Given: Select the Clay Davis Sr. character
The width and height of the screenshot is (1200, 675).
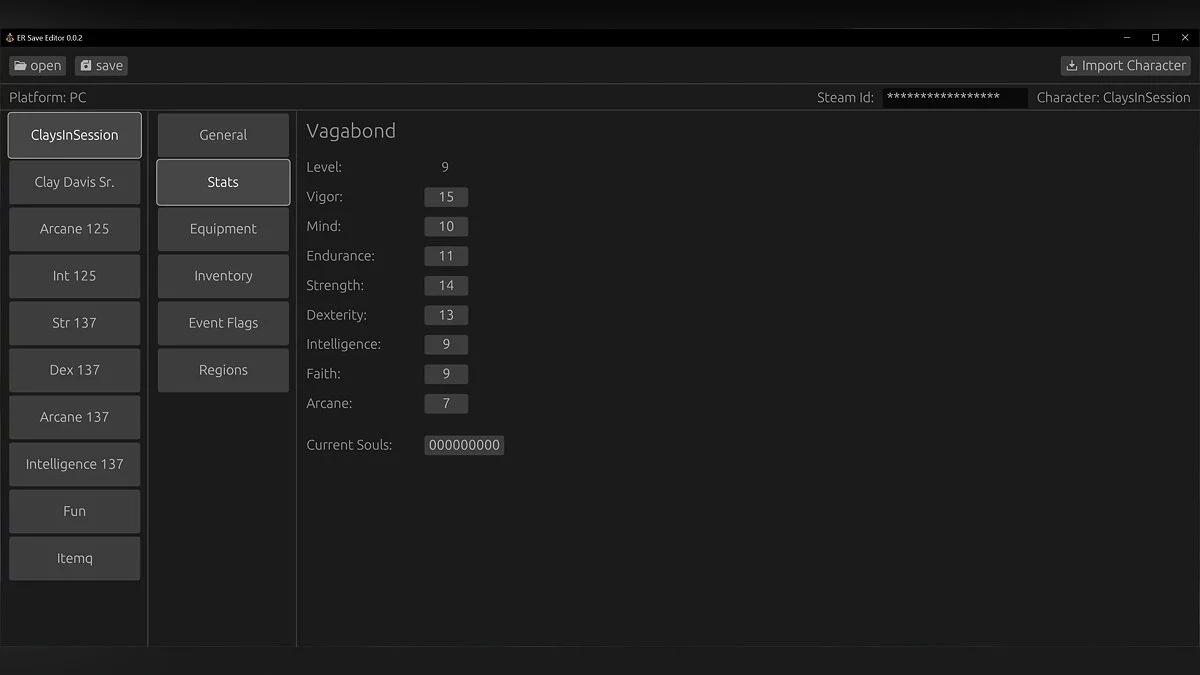Looking at the screenshot, I should click(x=74, y=182).
